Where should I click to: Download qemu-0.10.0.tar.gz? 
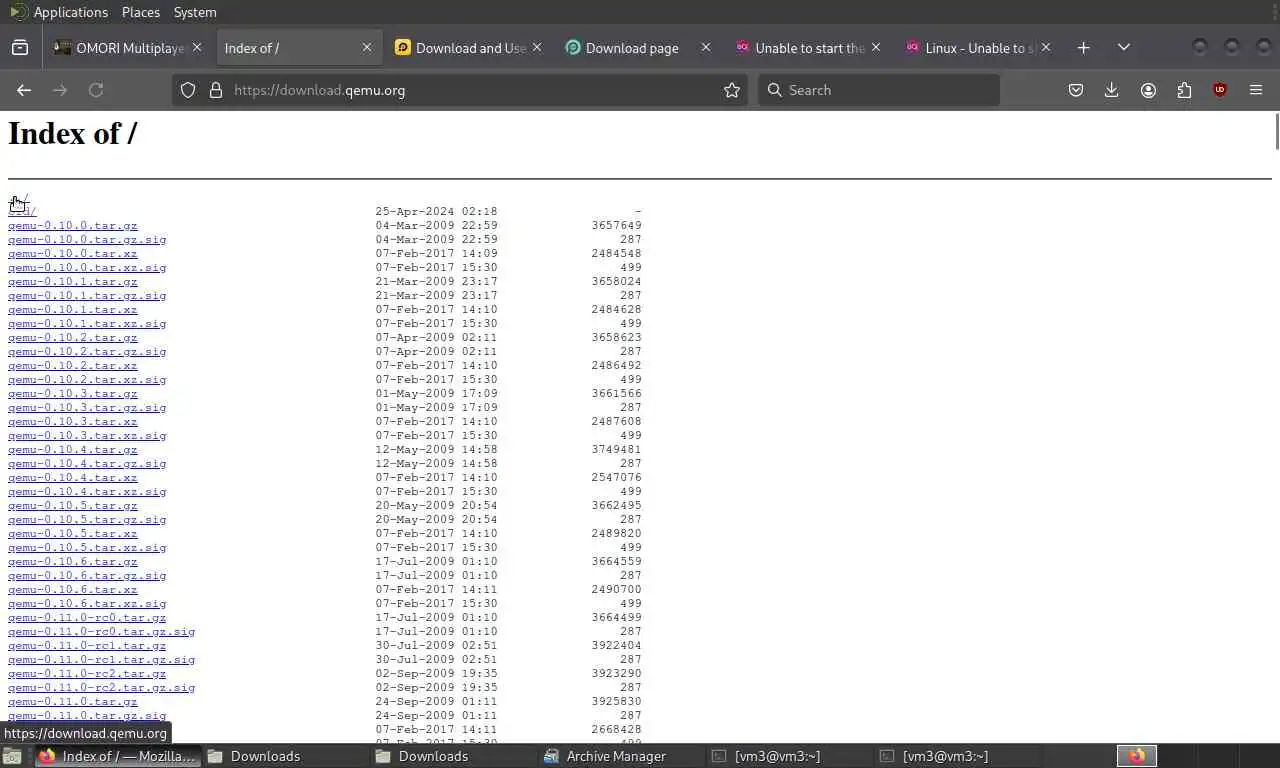pyautogui.click(x=73, y=226)
